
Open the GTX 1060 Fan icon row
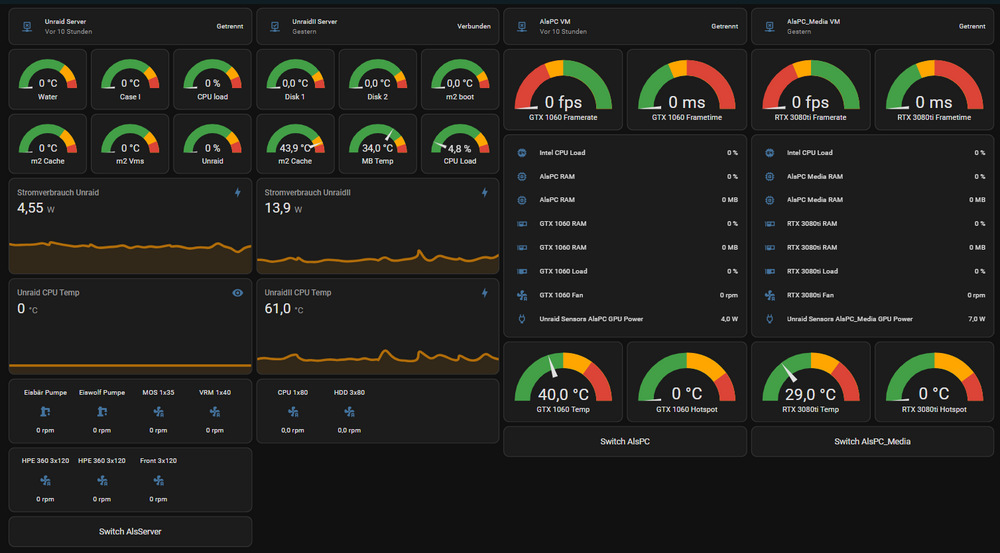625,295
